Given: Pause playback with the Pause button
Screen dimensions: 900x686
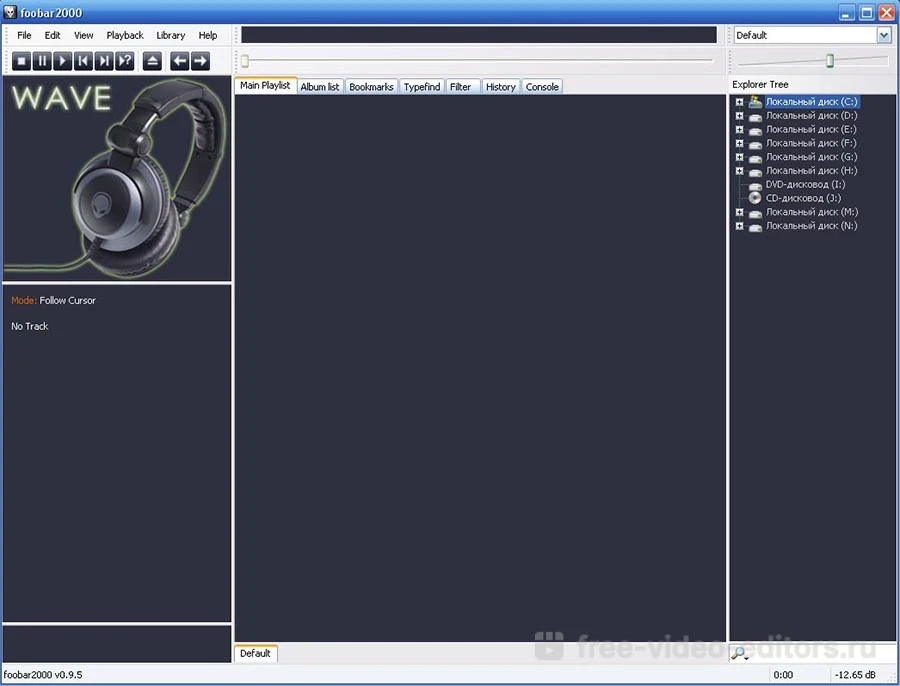Looking at the screenshot, I should click(42, 61).
